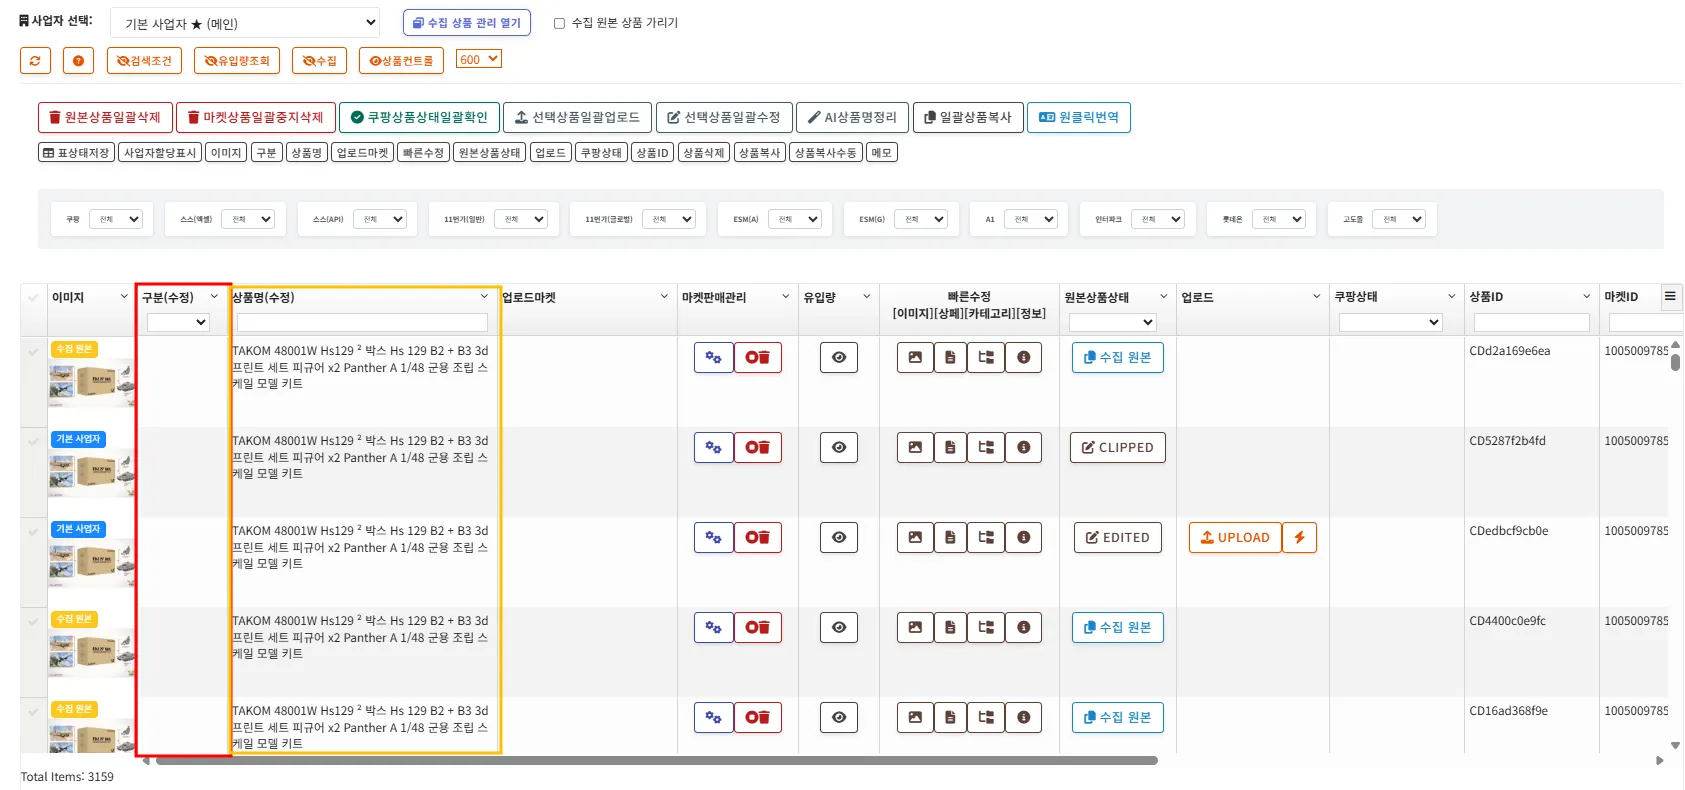Open info icon for row CD16ad368f9e

pos(1023,717)
